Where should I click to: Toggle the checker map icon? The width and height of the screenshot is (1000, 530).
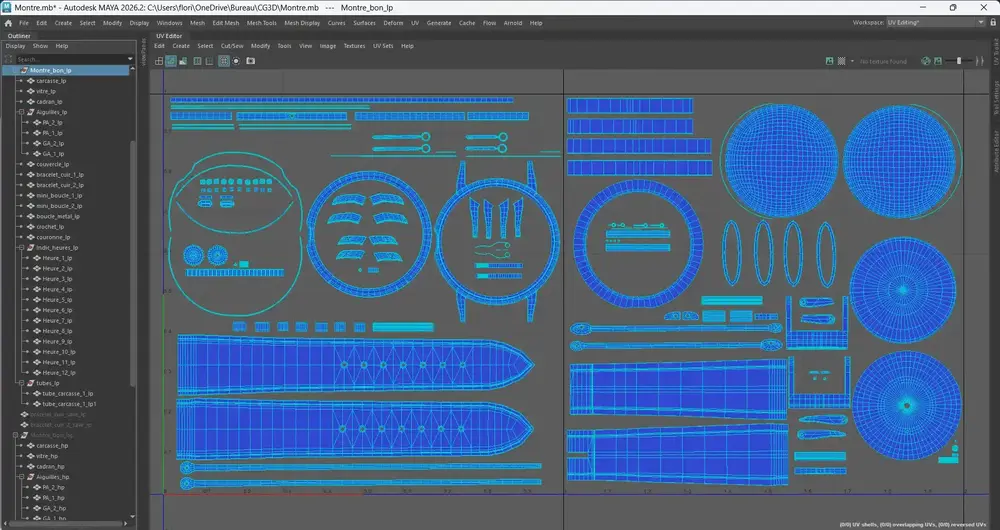pos(841,61)
